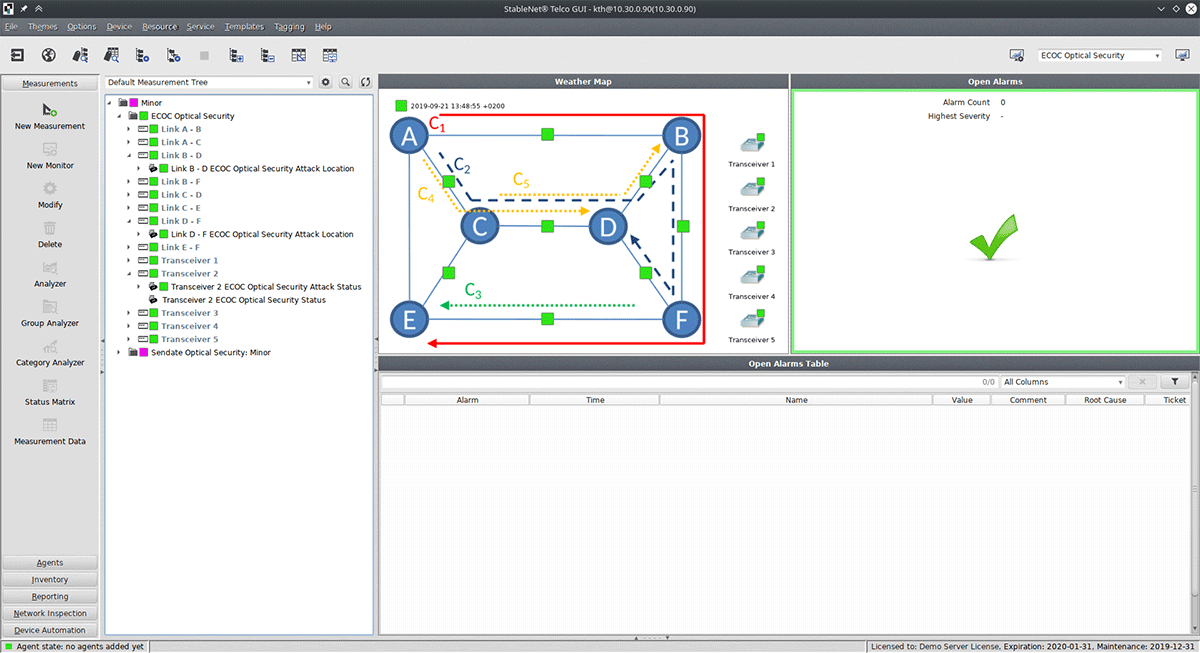1200x653 pixels.
Task: Click Transceiver 5 icon on weather map
Action: [751, 320]
